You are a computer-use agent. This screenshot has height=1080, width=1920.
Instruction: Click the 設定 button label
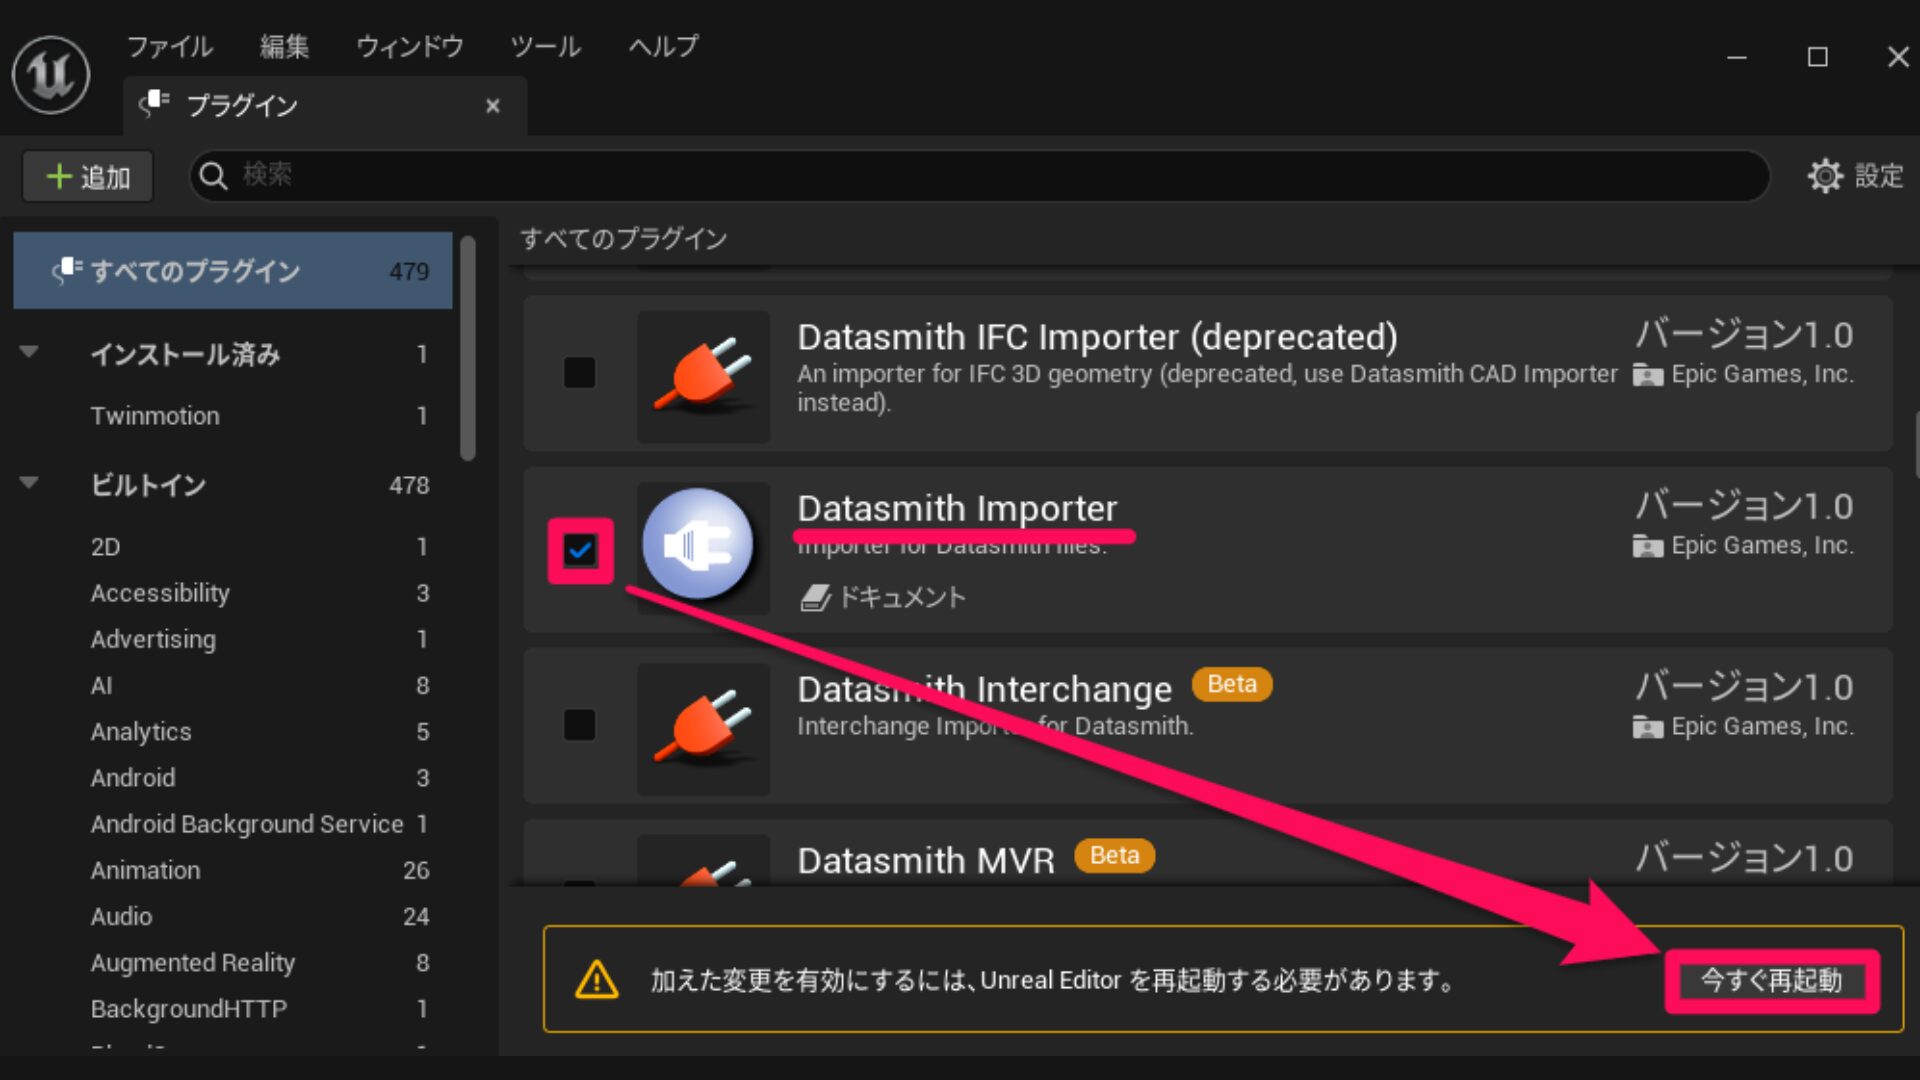pos(1879,176)
